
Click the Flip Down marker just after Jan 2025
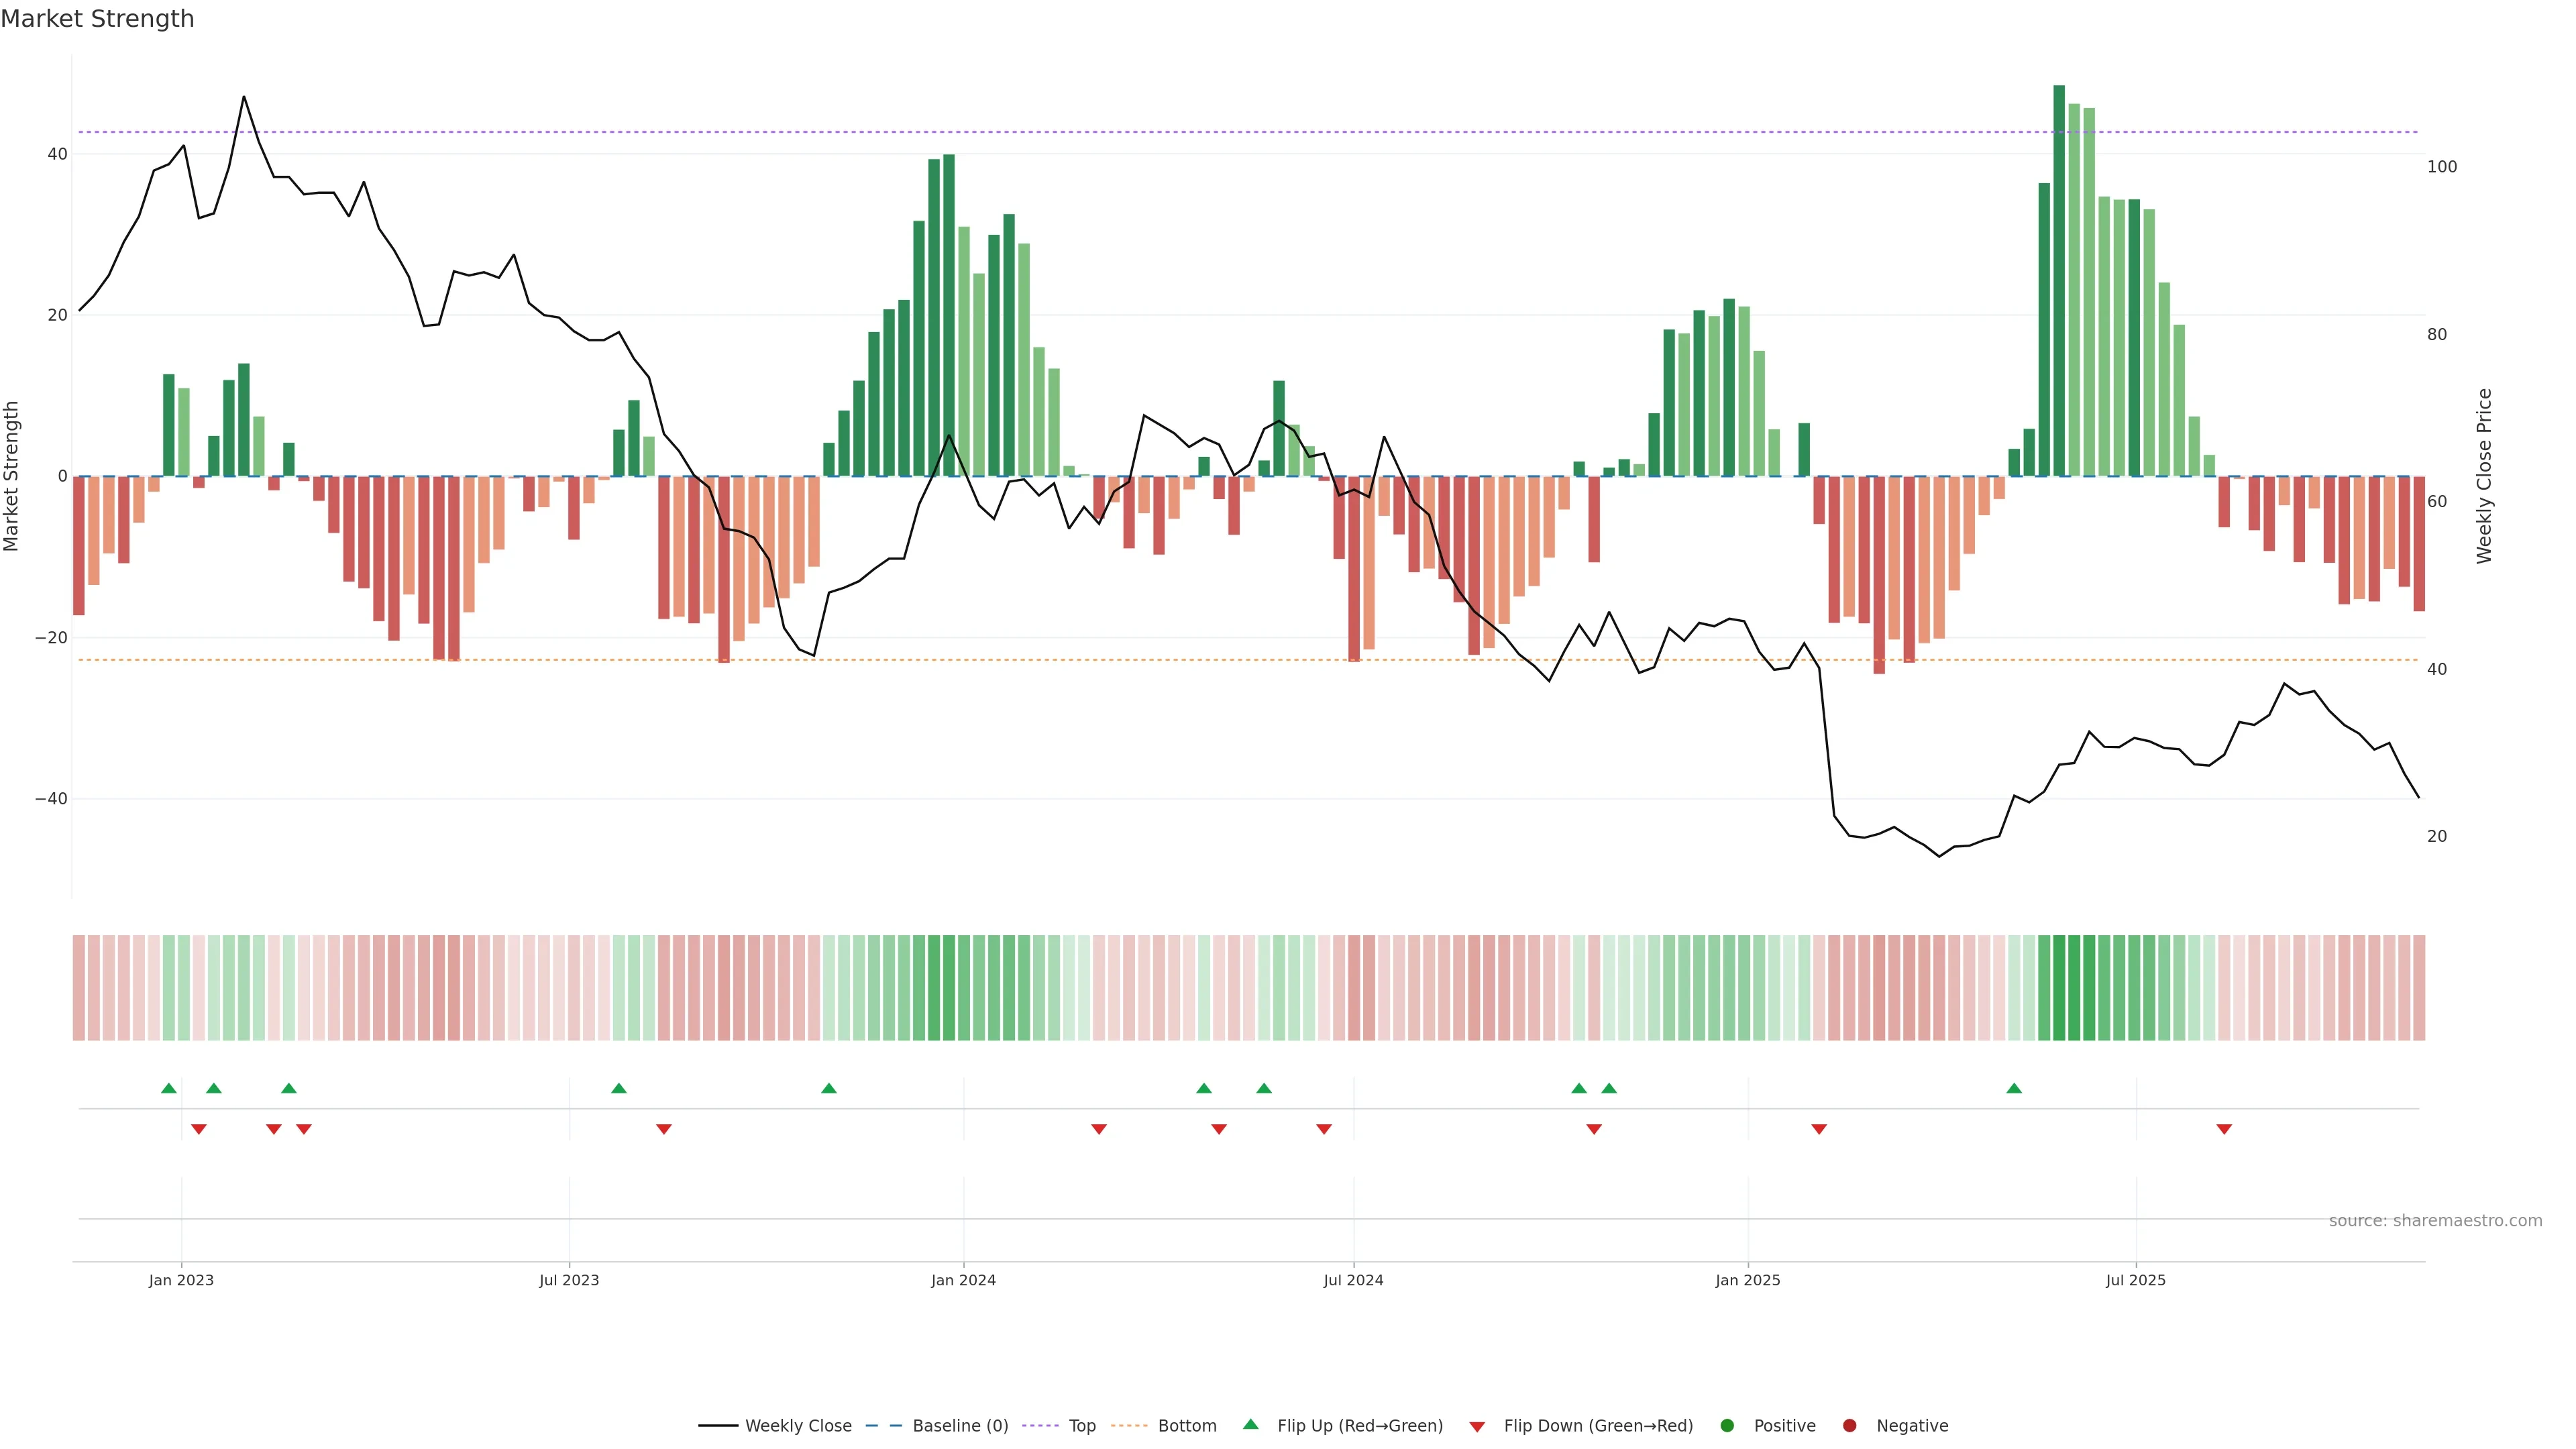1819,1129
